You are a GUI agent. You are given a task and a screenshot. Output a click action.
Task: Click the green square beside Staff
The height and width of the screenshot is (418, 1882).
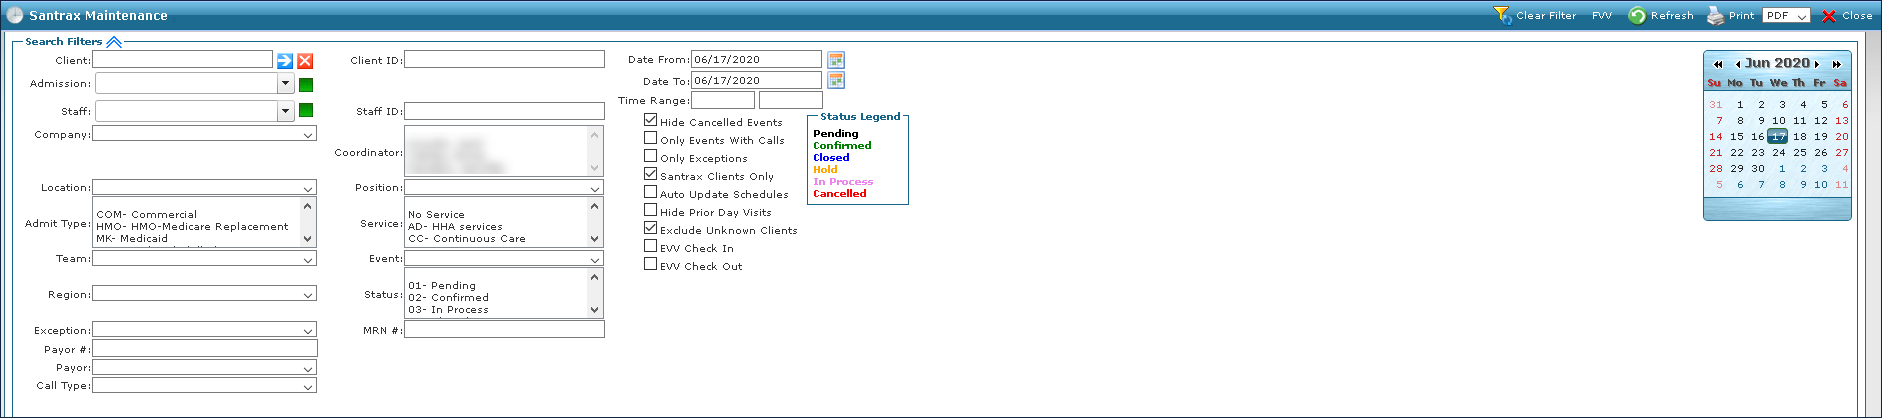(x=306, y=110)
